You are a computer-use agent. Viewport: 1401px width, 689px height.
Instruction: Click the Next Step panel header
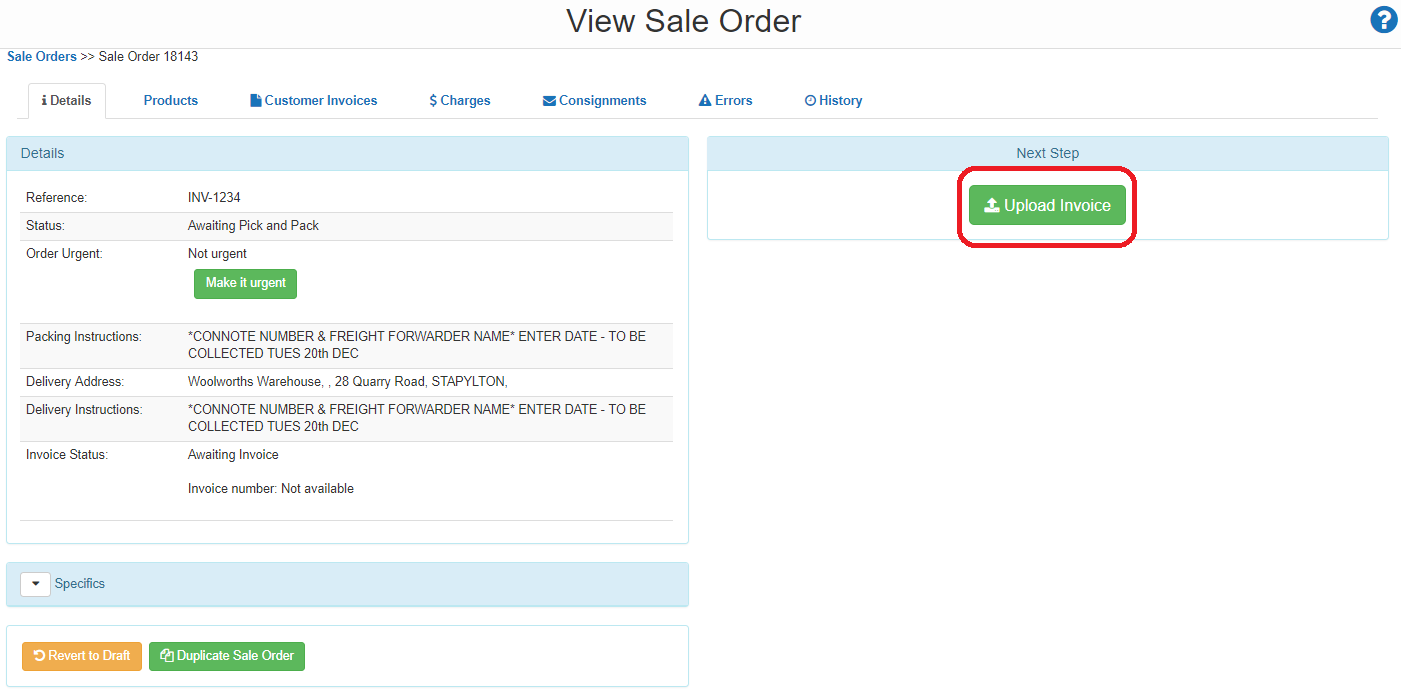tap(1048, 153)
